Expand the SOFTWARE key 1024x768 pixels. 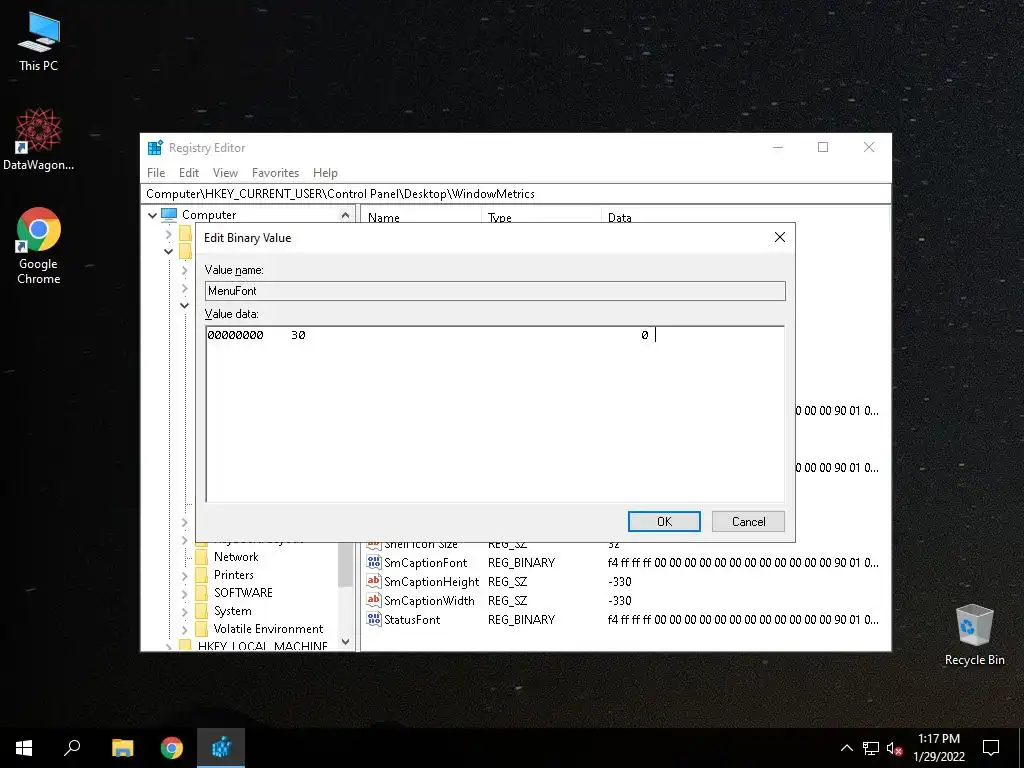click(184, 593)
